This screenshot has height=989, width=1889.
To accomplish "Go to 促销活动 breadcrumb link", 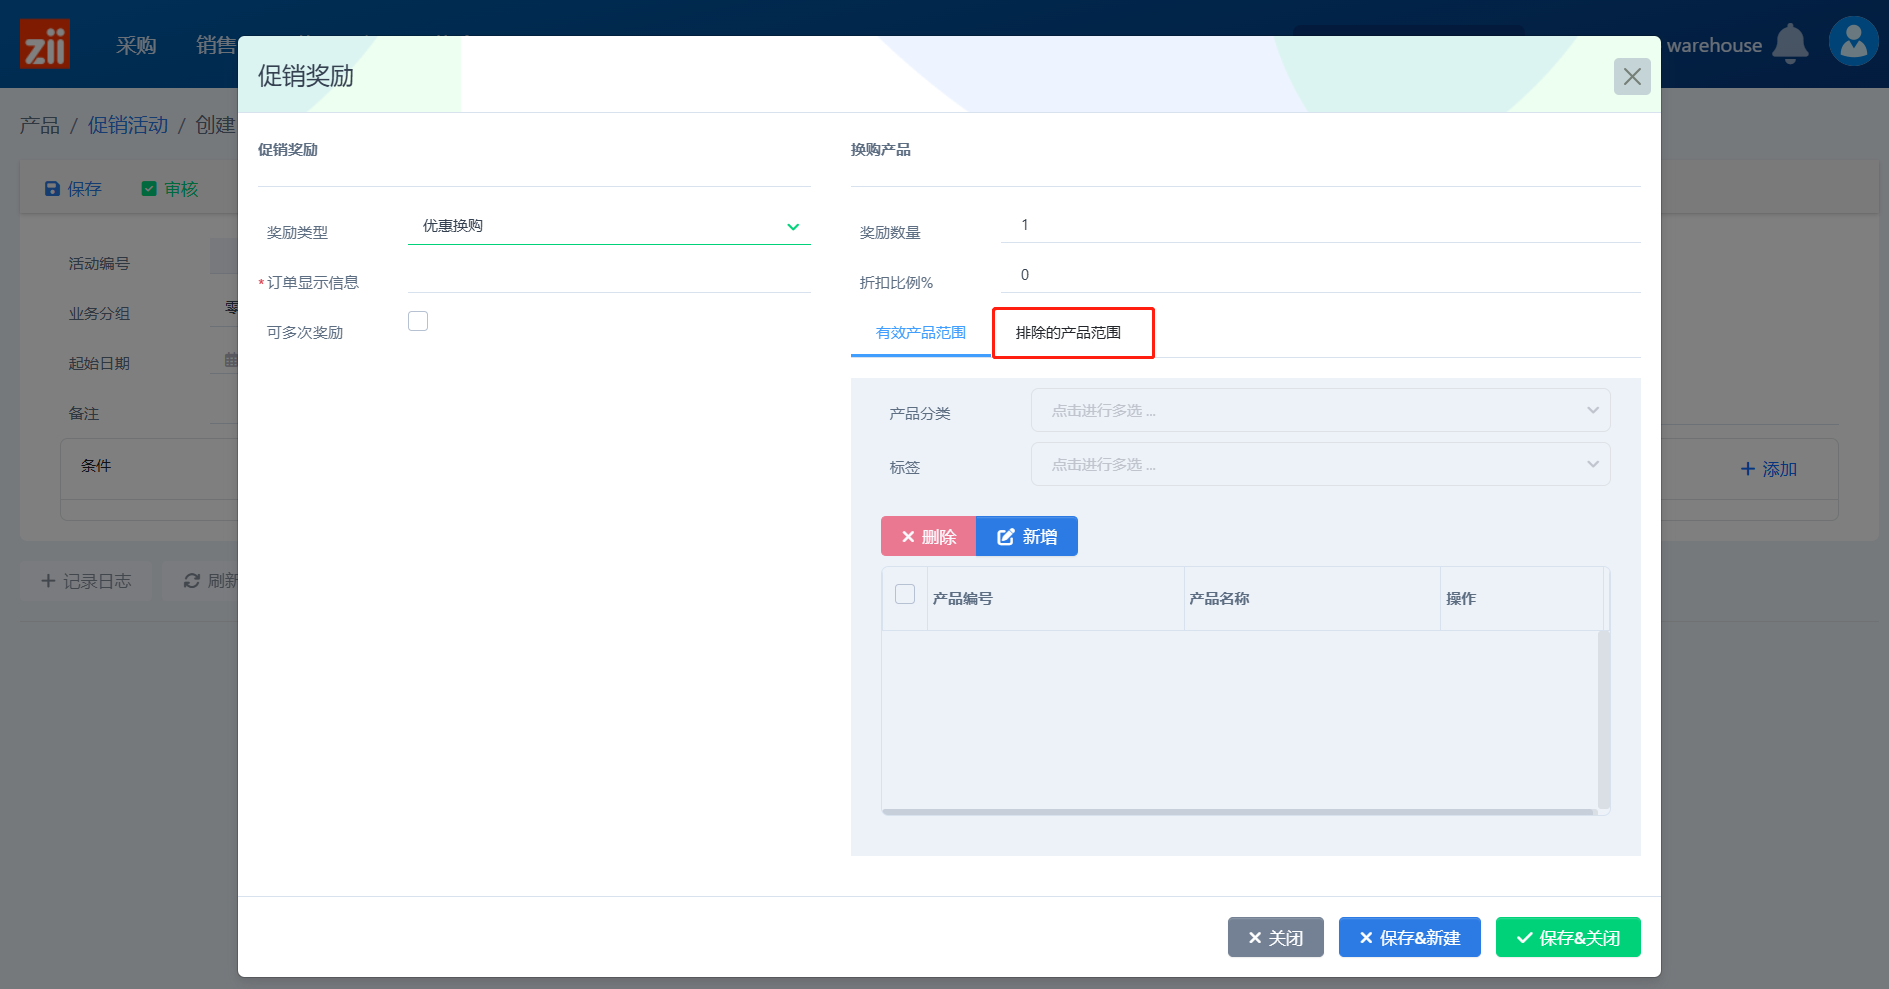I will click(128, 125).
